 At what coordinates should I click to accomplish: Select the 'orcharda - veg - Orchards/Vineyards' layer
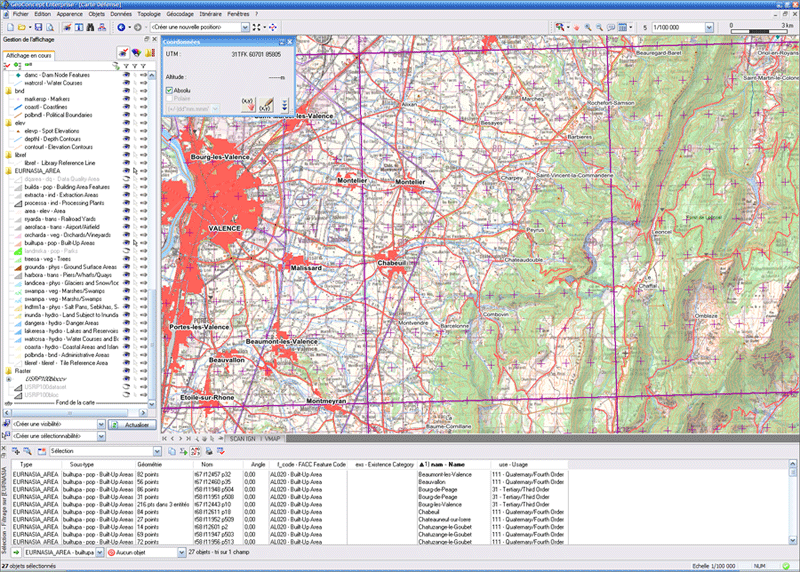point(67,235)
